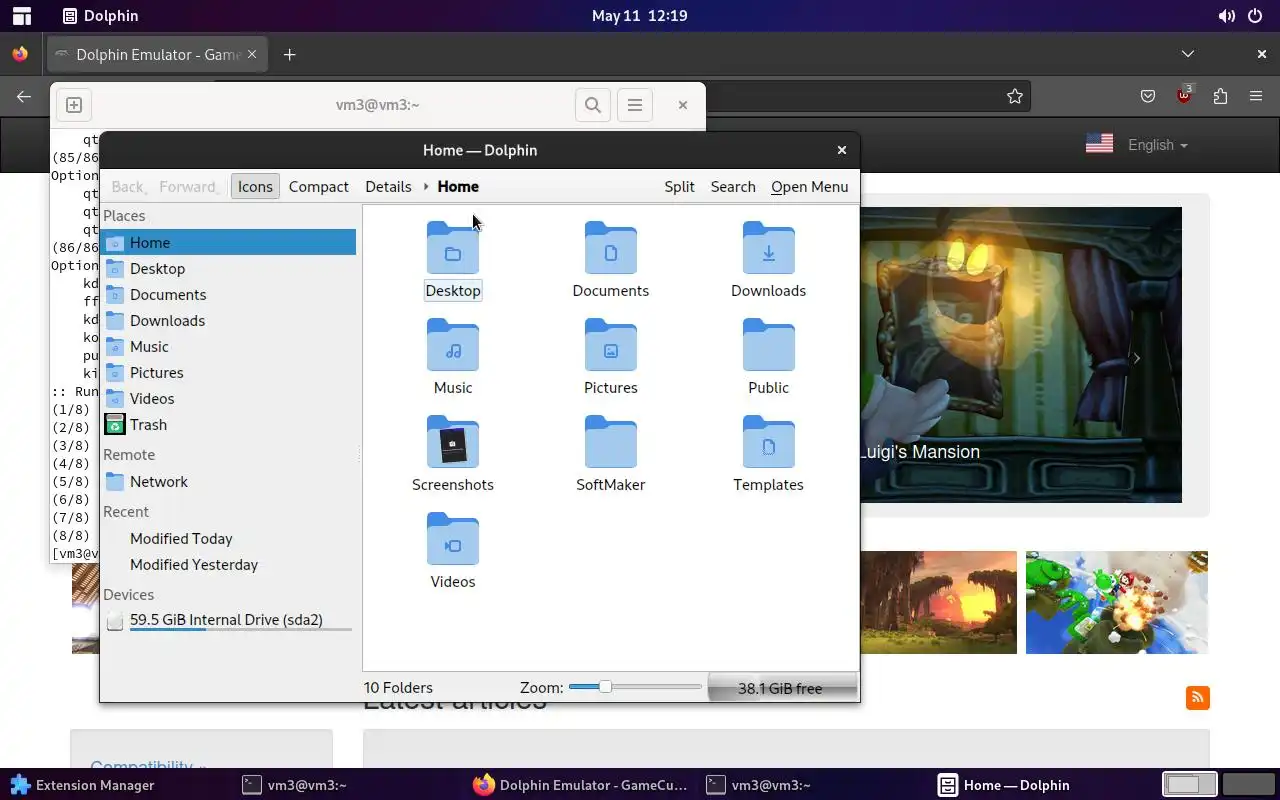1280x800 pixels.
Task: Open the Activities overview icon in top bar
Action: (x=21, y=16)
